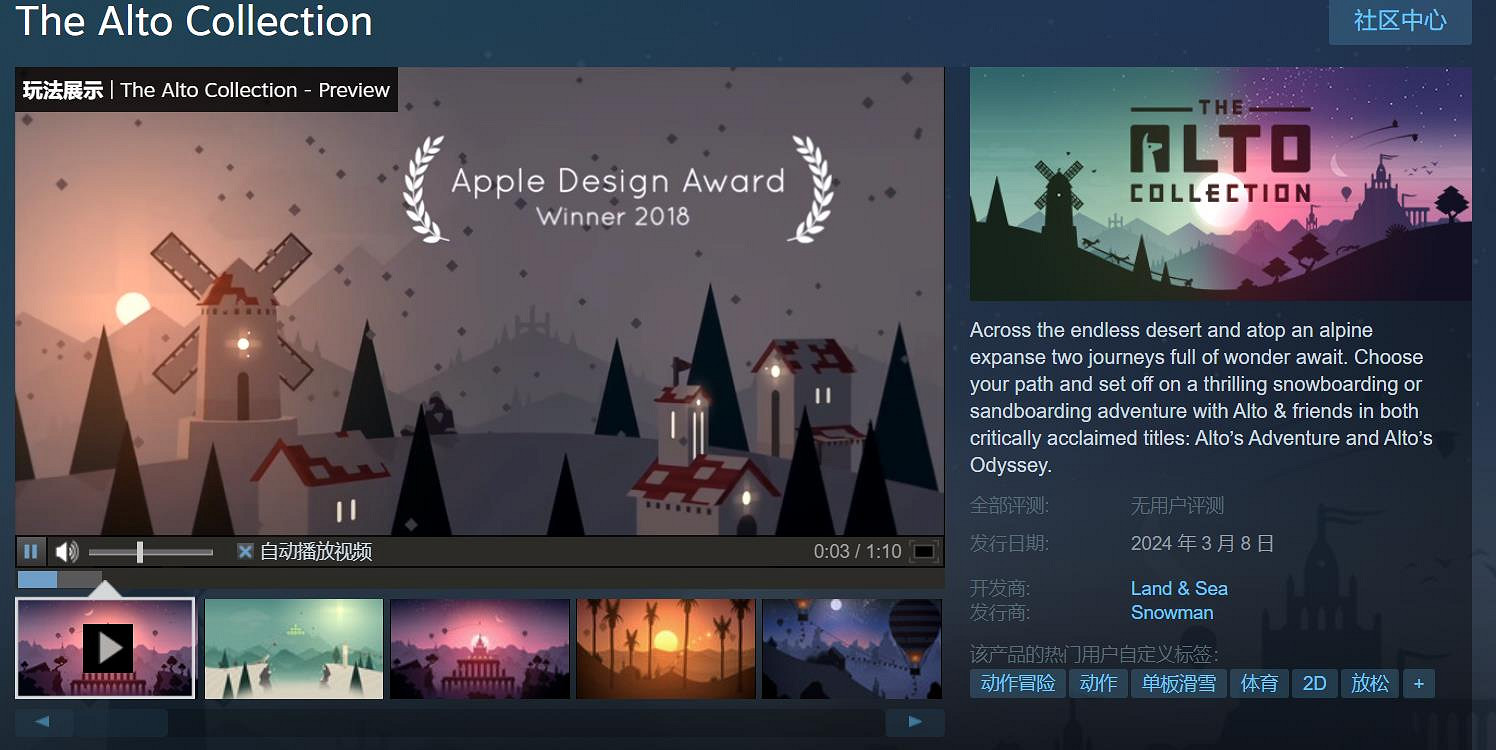The image size is (1496, 750).
Task: Pause the video preview
Action: click(x=30, y=551)
